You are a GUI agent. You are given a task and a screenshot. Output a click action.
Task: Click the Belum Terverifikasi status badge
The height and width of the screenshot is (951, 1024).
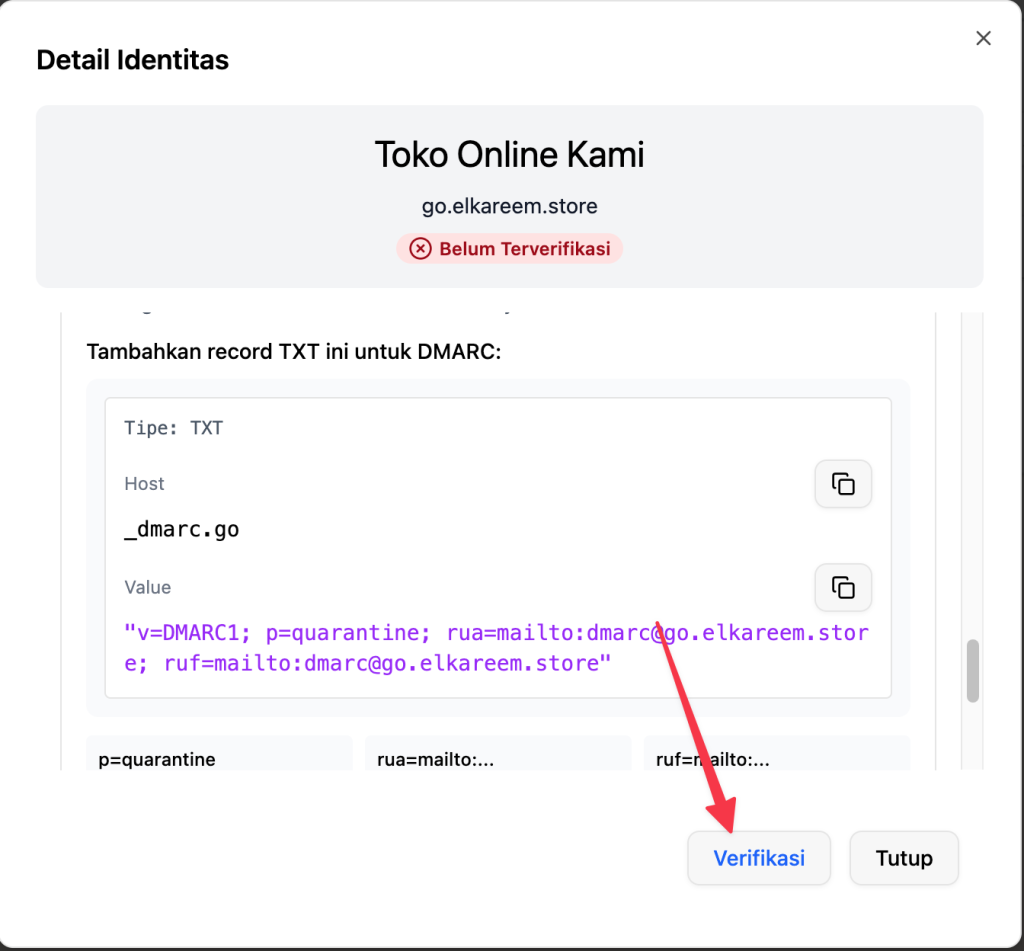click(x=510, y=249)
